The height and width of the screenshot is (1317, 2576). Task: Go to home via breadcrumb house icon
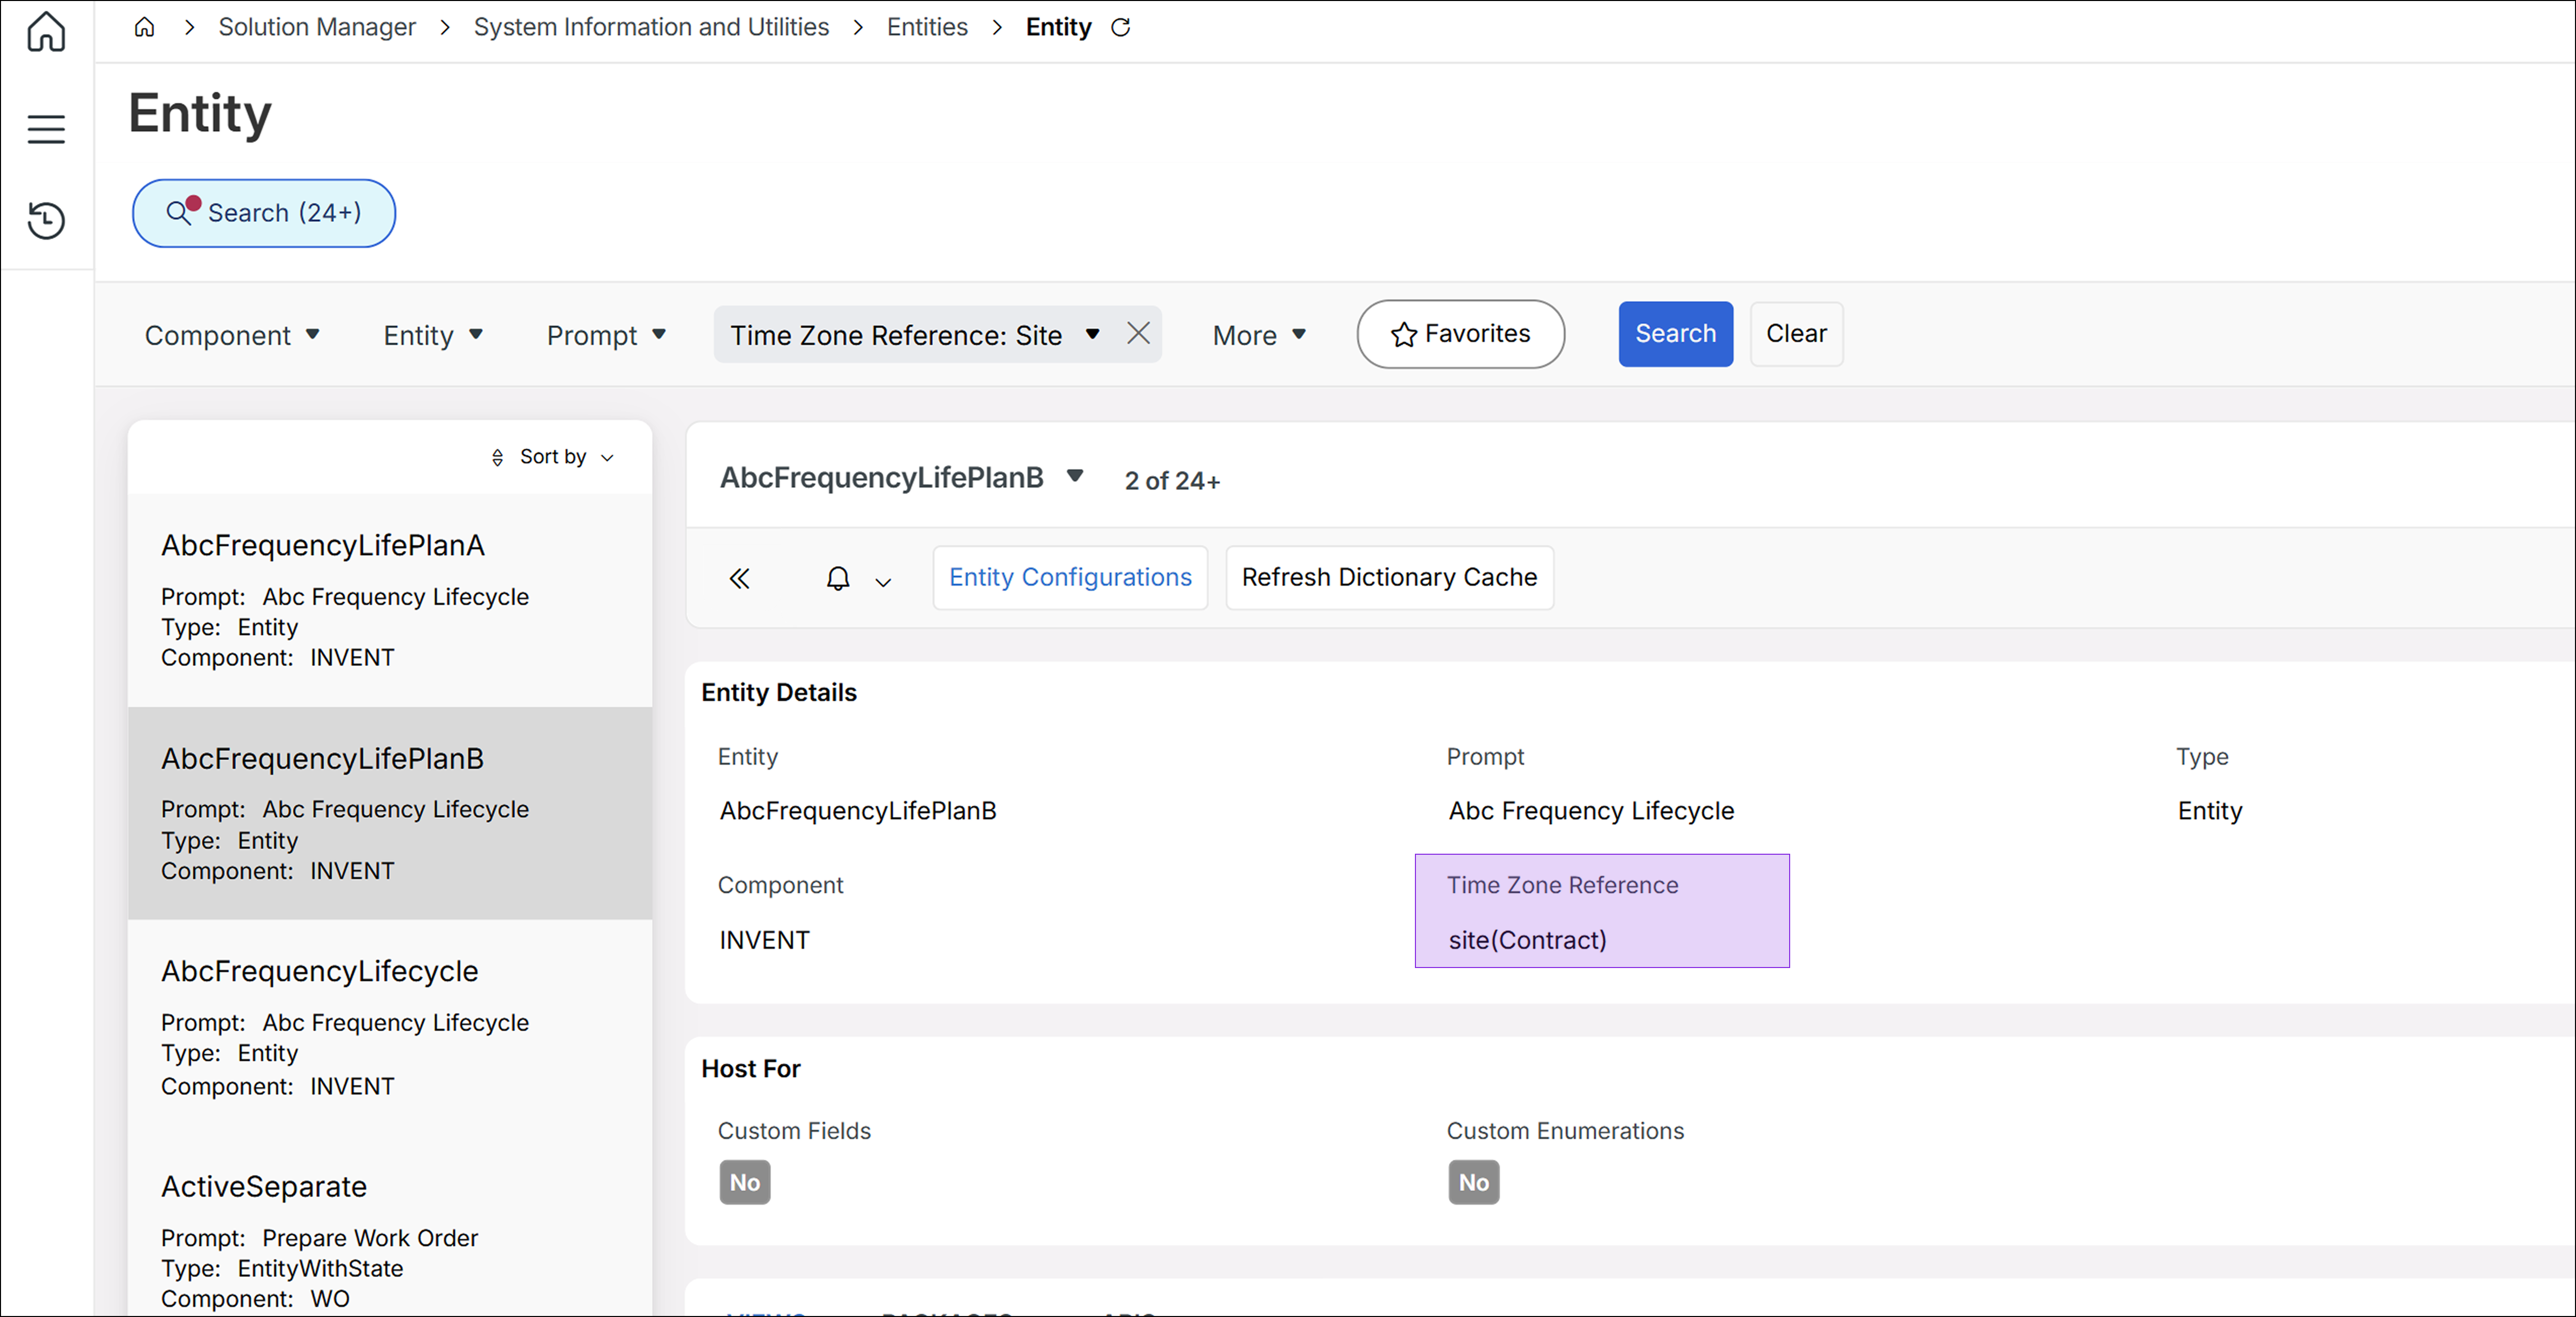pos(144,27)
